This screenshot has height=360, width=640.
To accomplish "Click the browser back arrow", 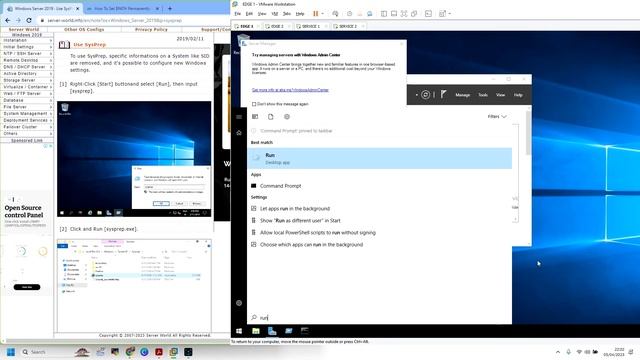I will point(8,20).
